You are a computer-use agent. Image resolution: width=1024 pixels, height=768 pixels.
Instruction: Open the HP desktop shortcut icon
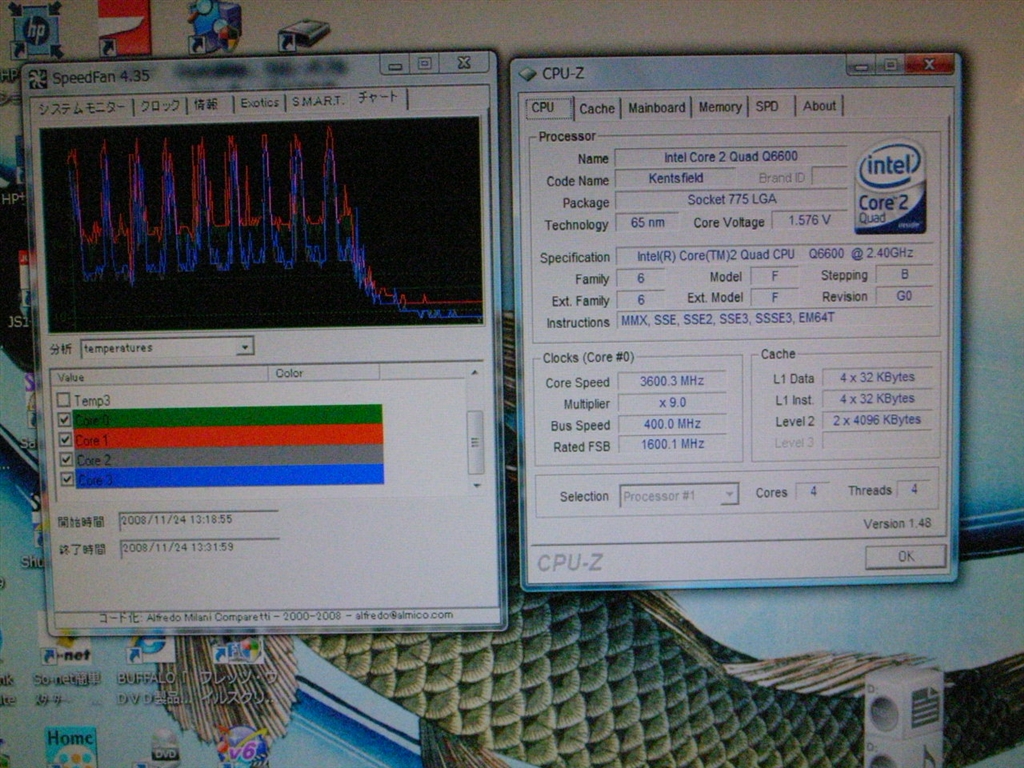pyautogui.click(x=36, y=30)
